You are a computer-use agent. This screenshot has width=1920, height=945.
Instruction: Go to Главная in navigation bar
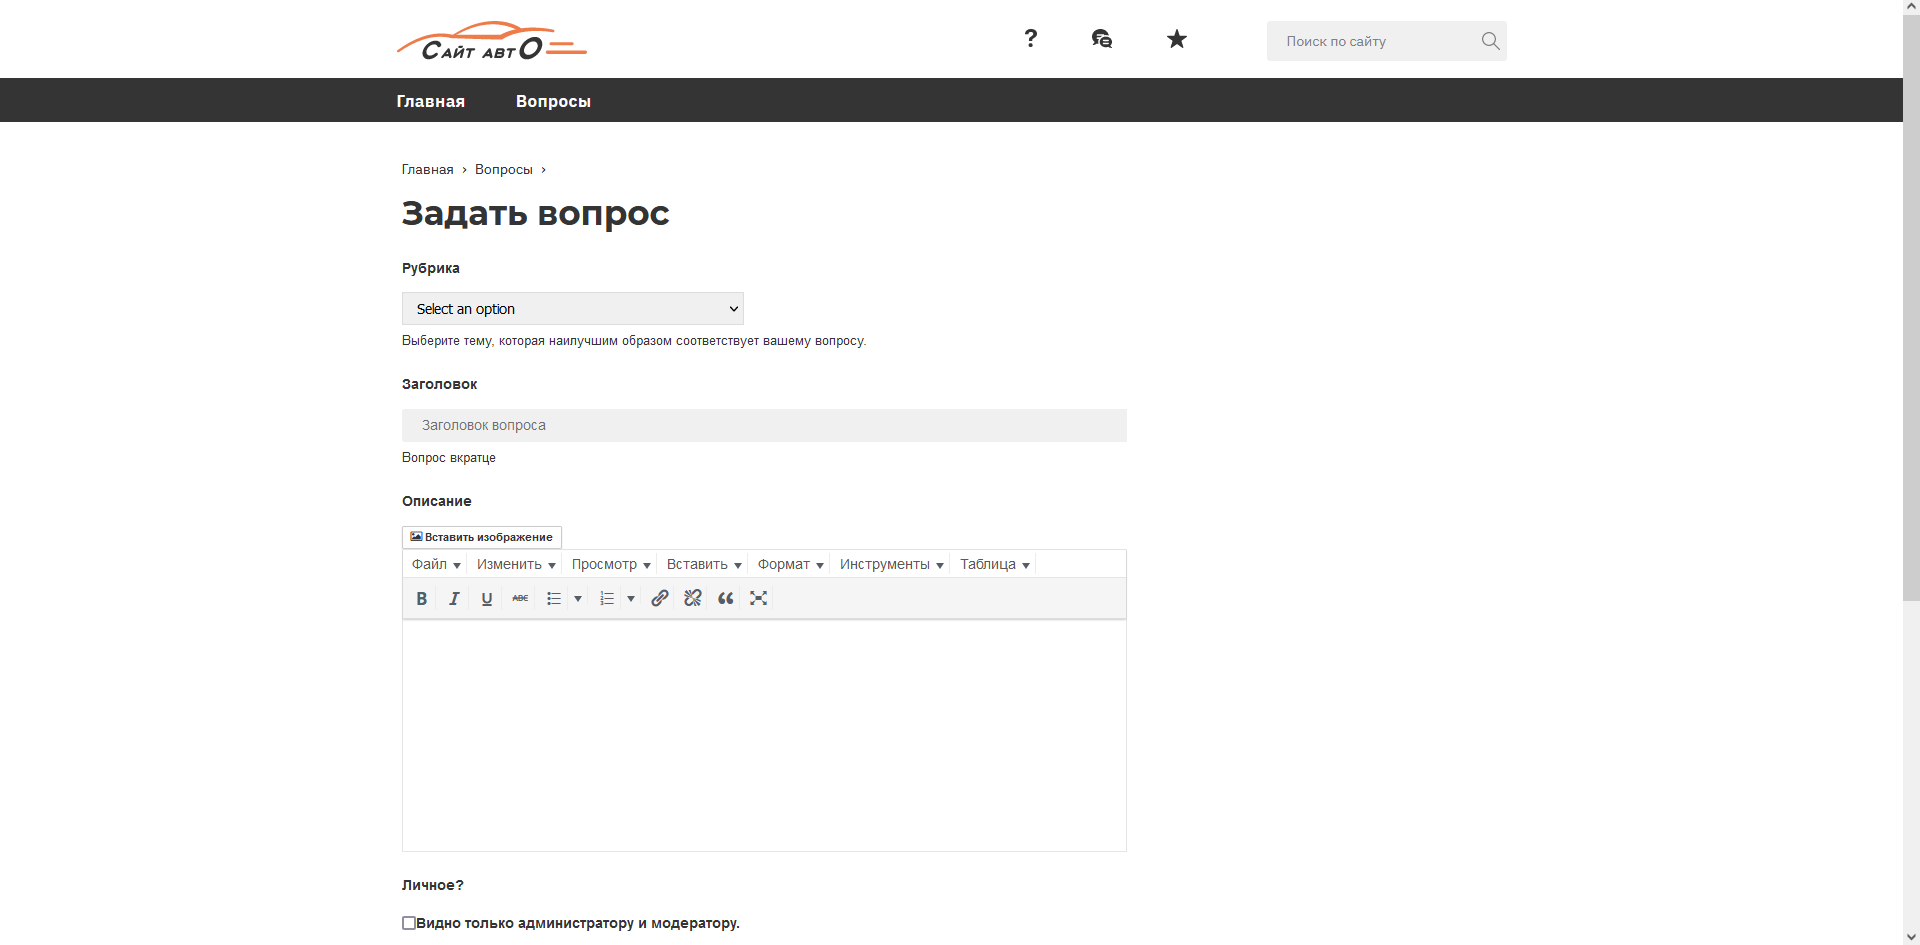point(431,101)
